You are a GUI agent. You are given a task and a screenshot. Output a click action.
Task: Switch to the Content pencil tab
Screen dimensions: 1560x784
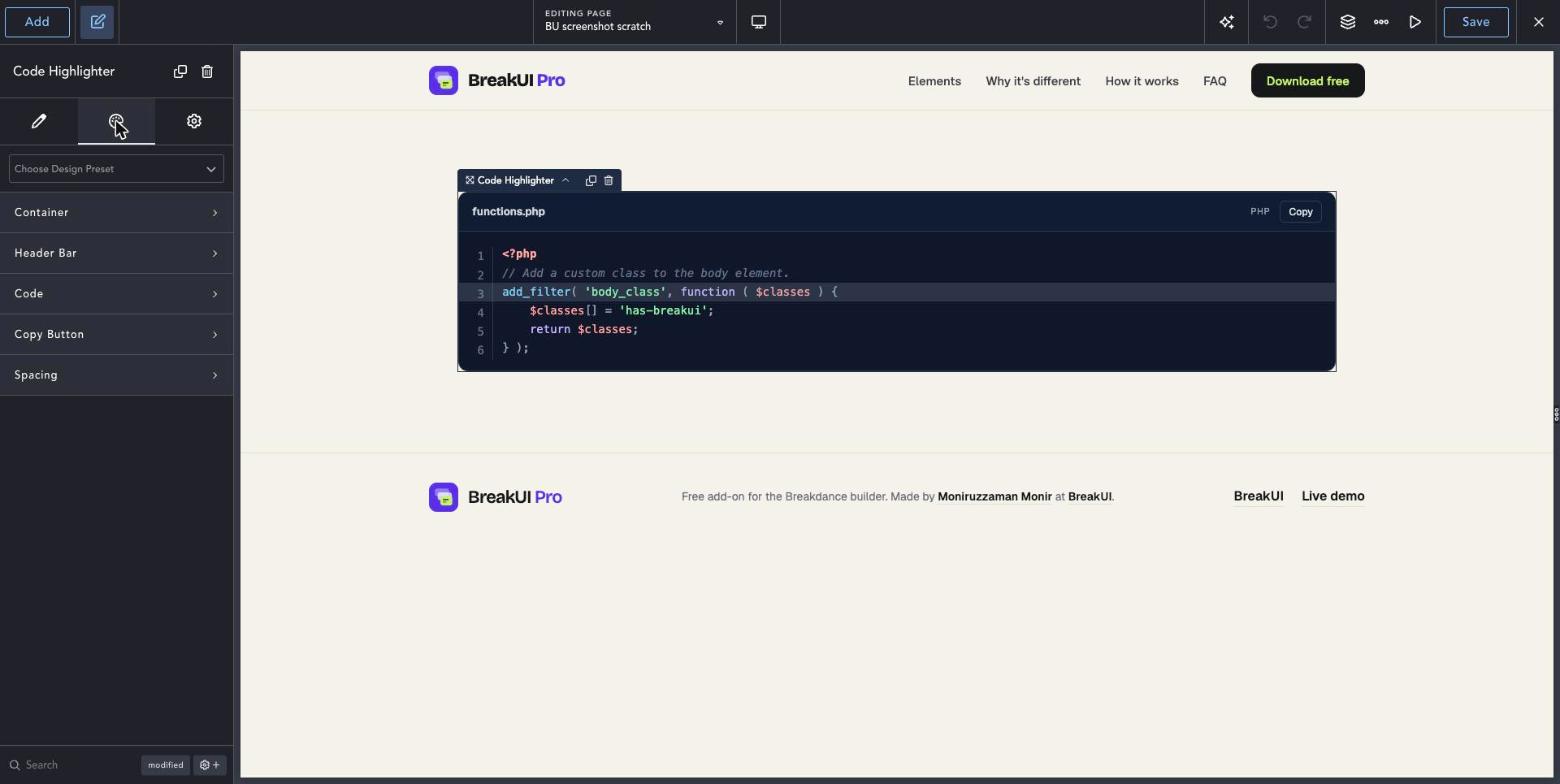pos(39,121)
